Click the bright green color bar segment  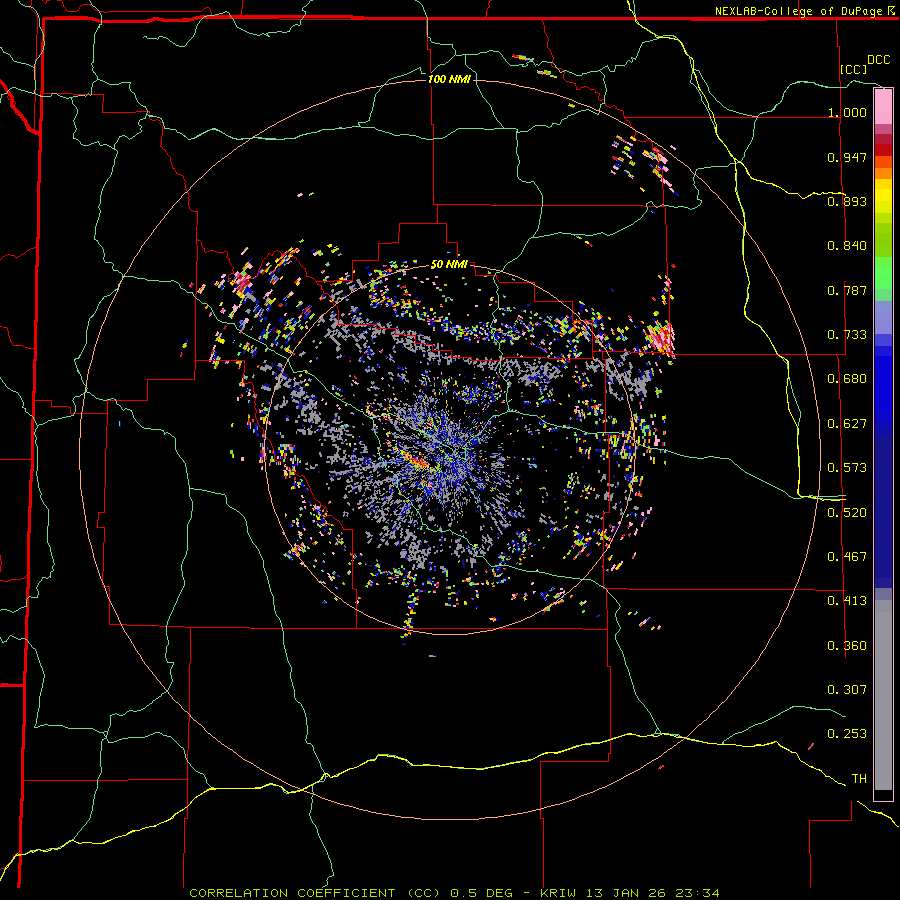pos(883,273)
